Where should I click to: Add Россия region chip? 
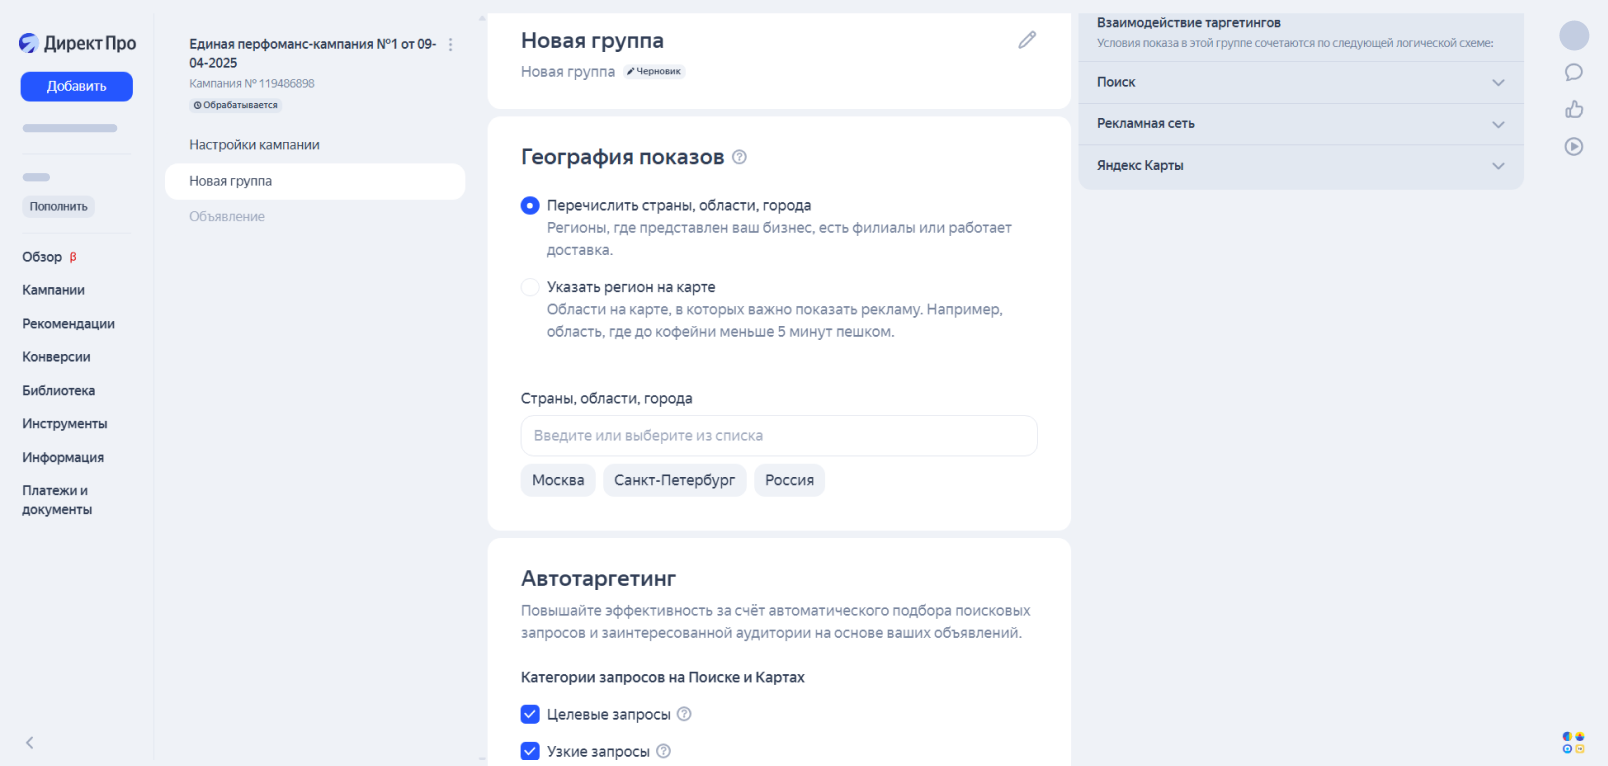tap(789, 480)
